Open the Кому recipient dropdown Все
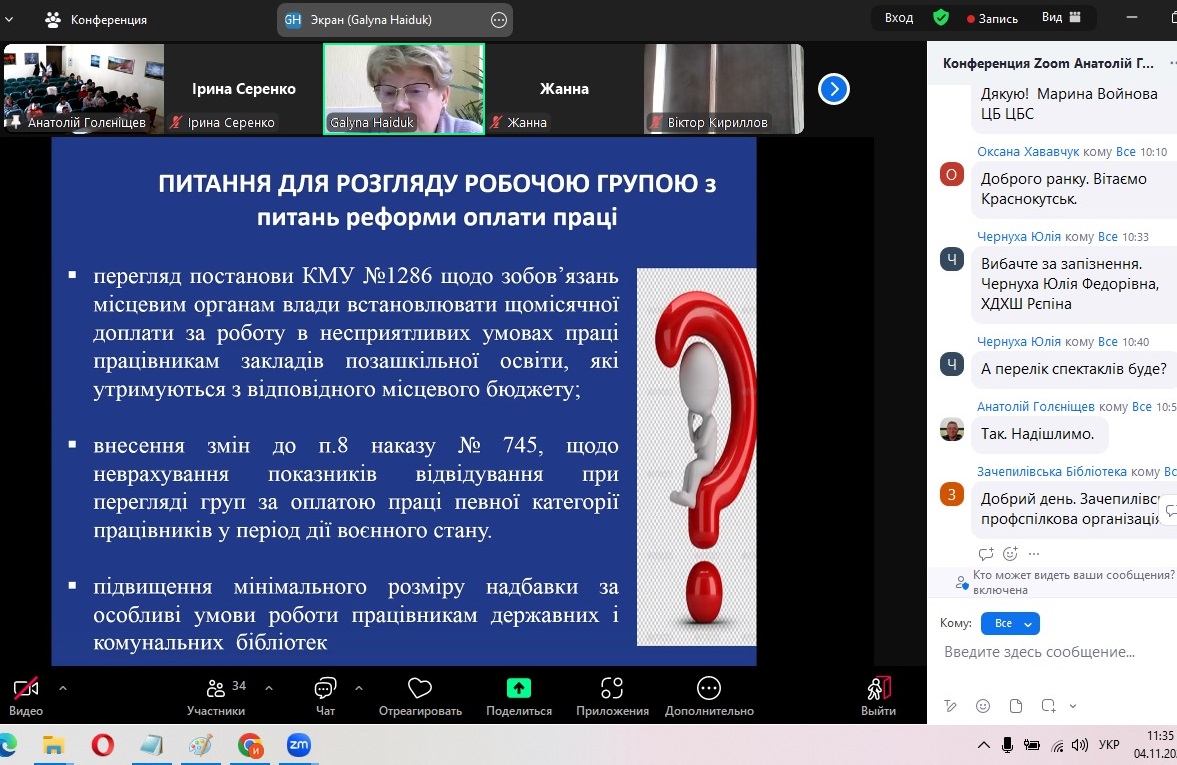Viewport: 1177px width, 765px height. coord(1010,623)
